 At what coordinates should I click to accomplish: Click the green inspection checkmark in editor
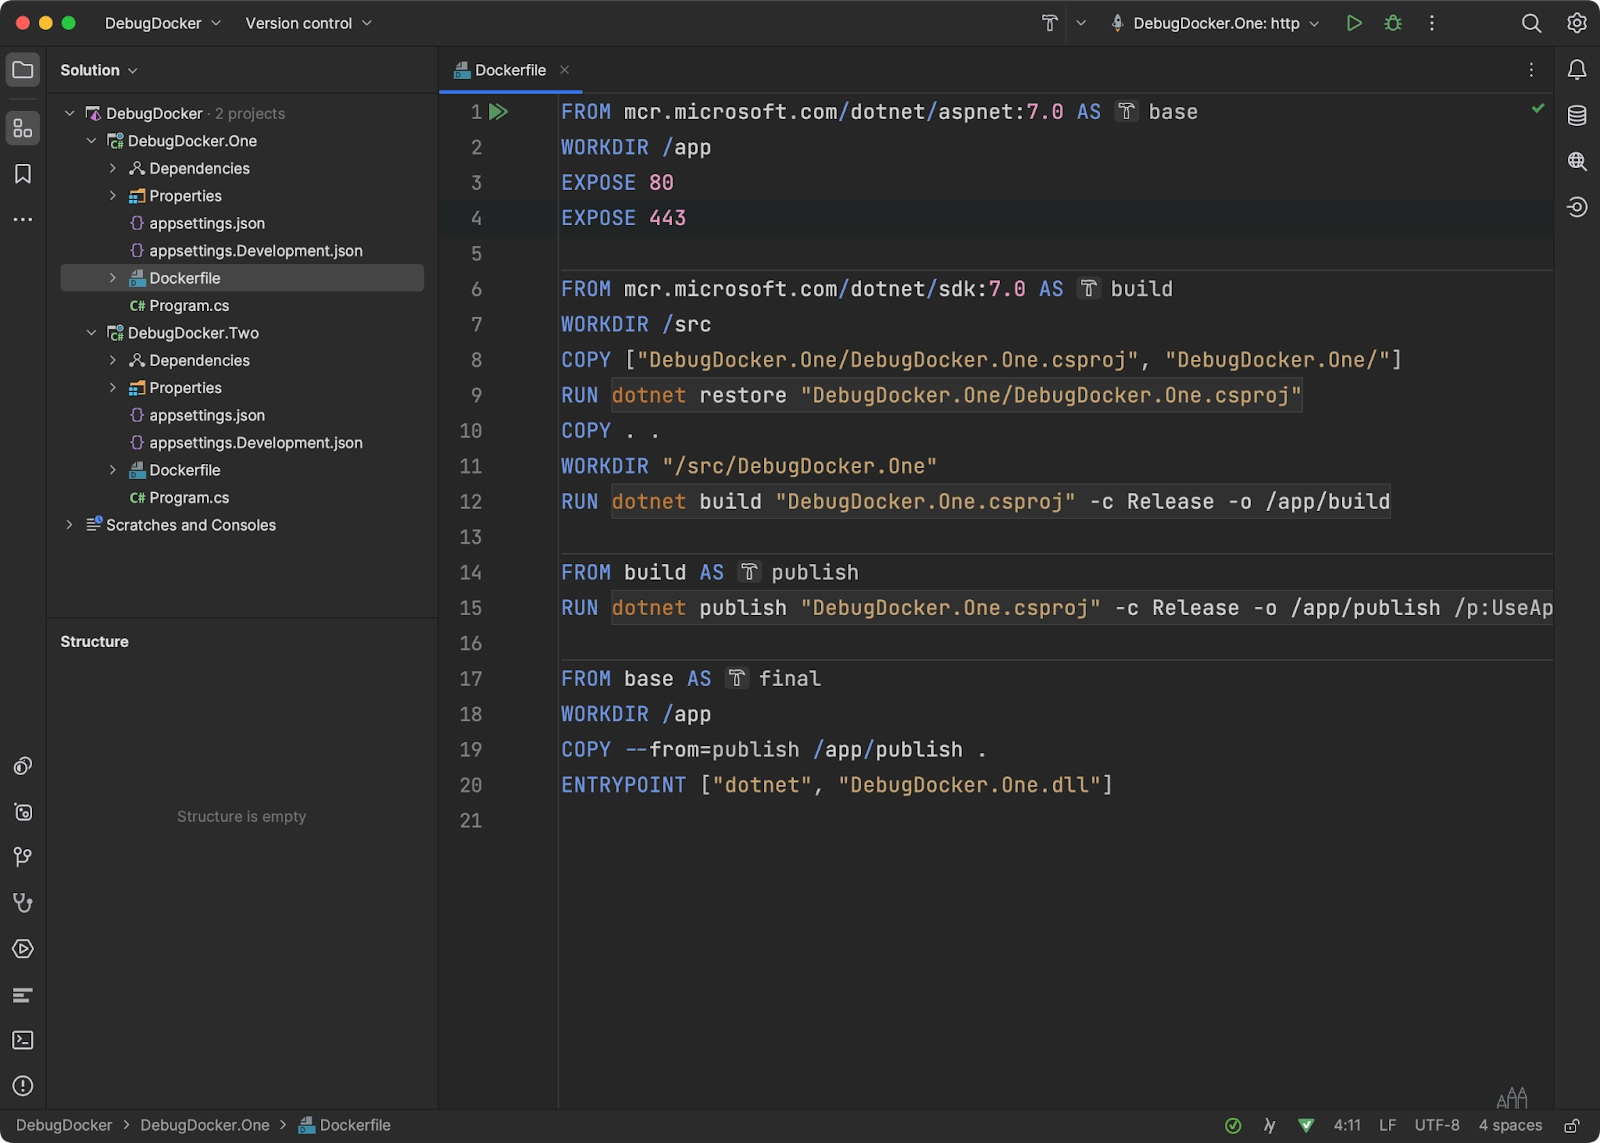pos(1538,108)
